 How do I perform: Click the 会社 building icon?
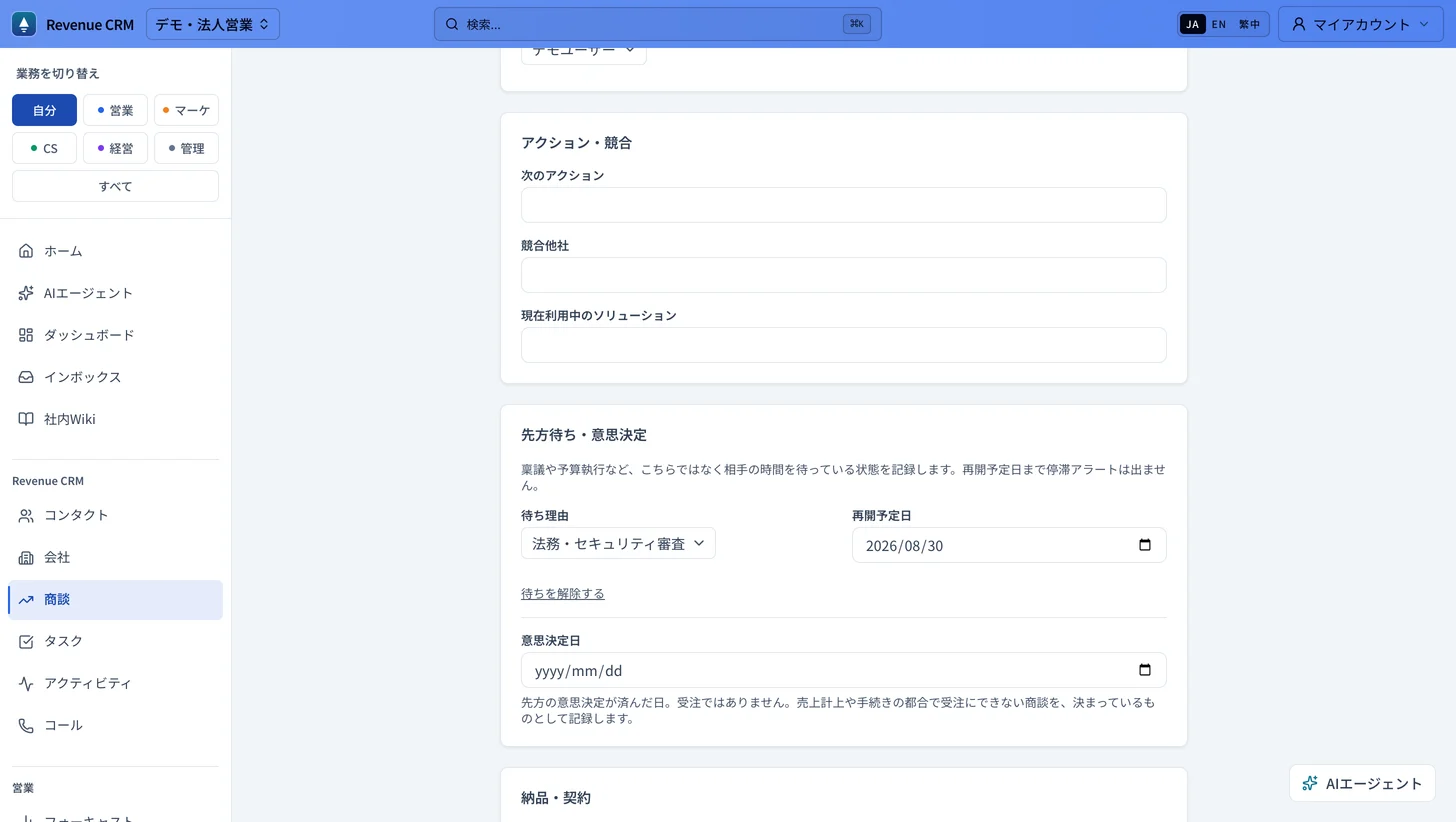coord(26,557)
